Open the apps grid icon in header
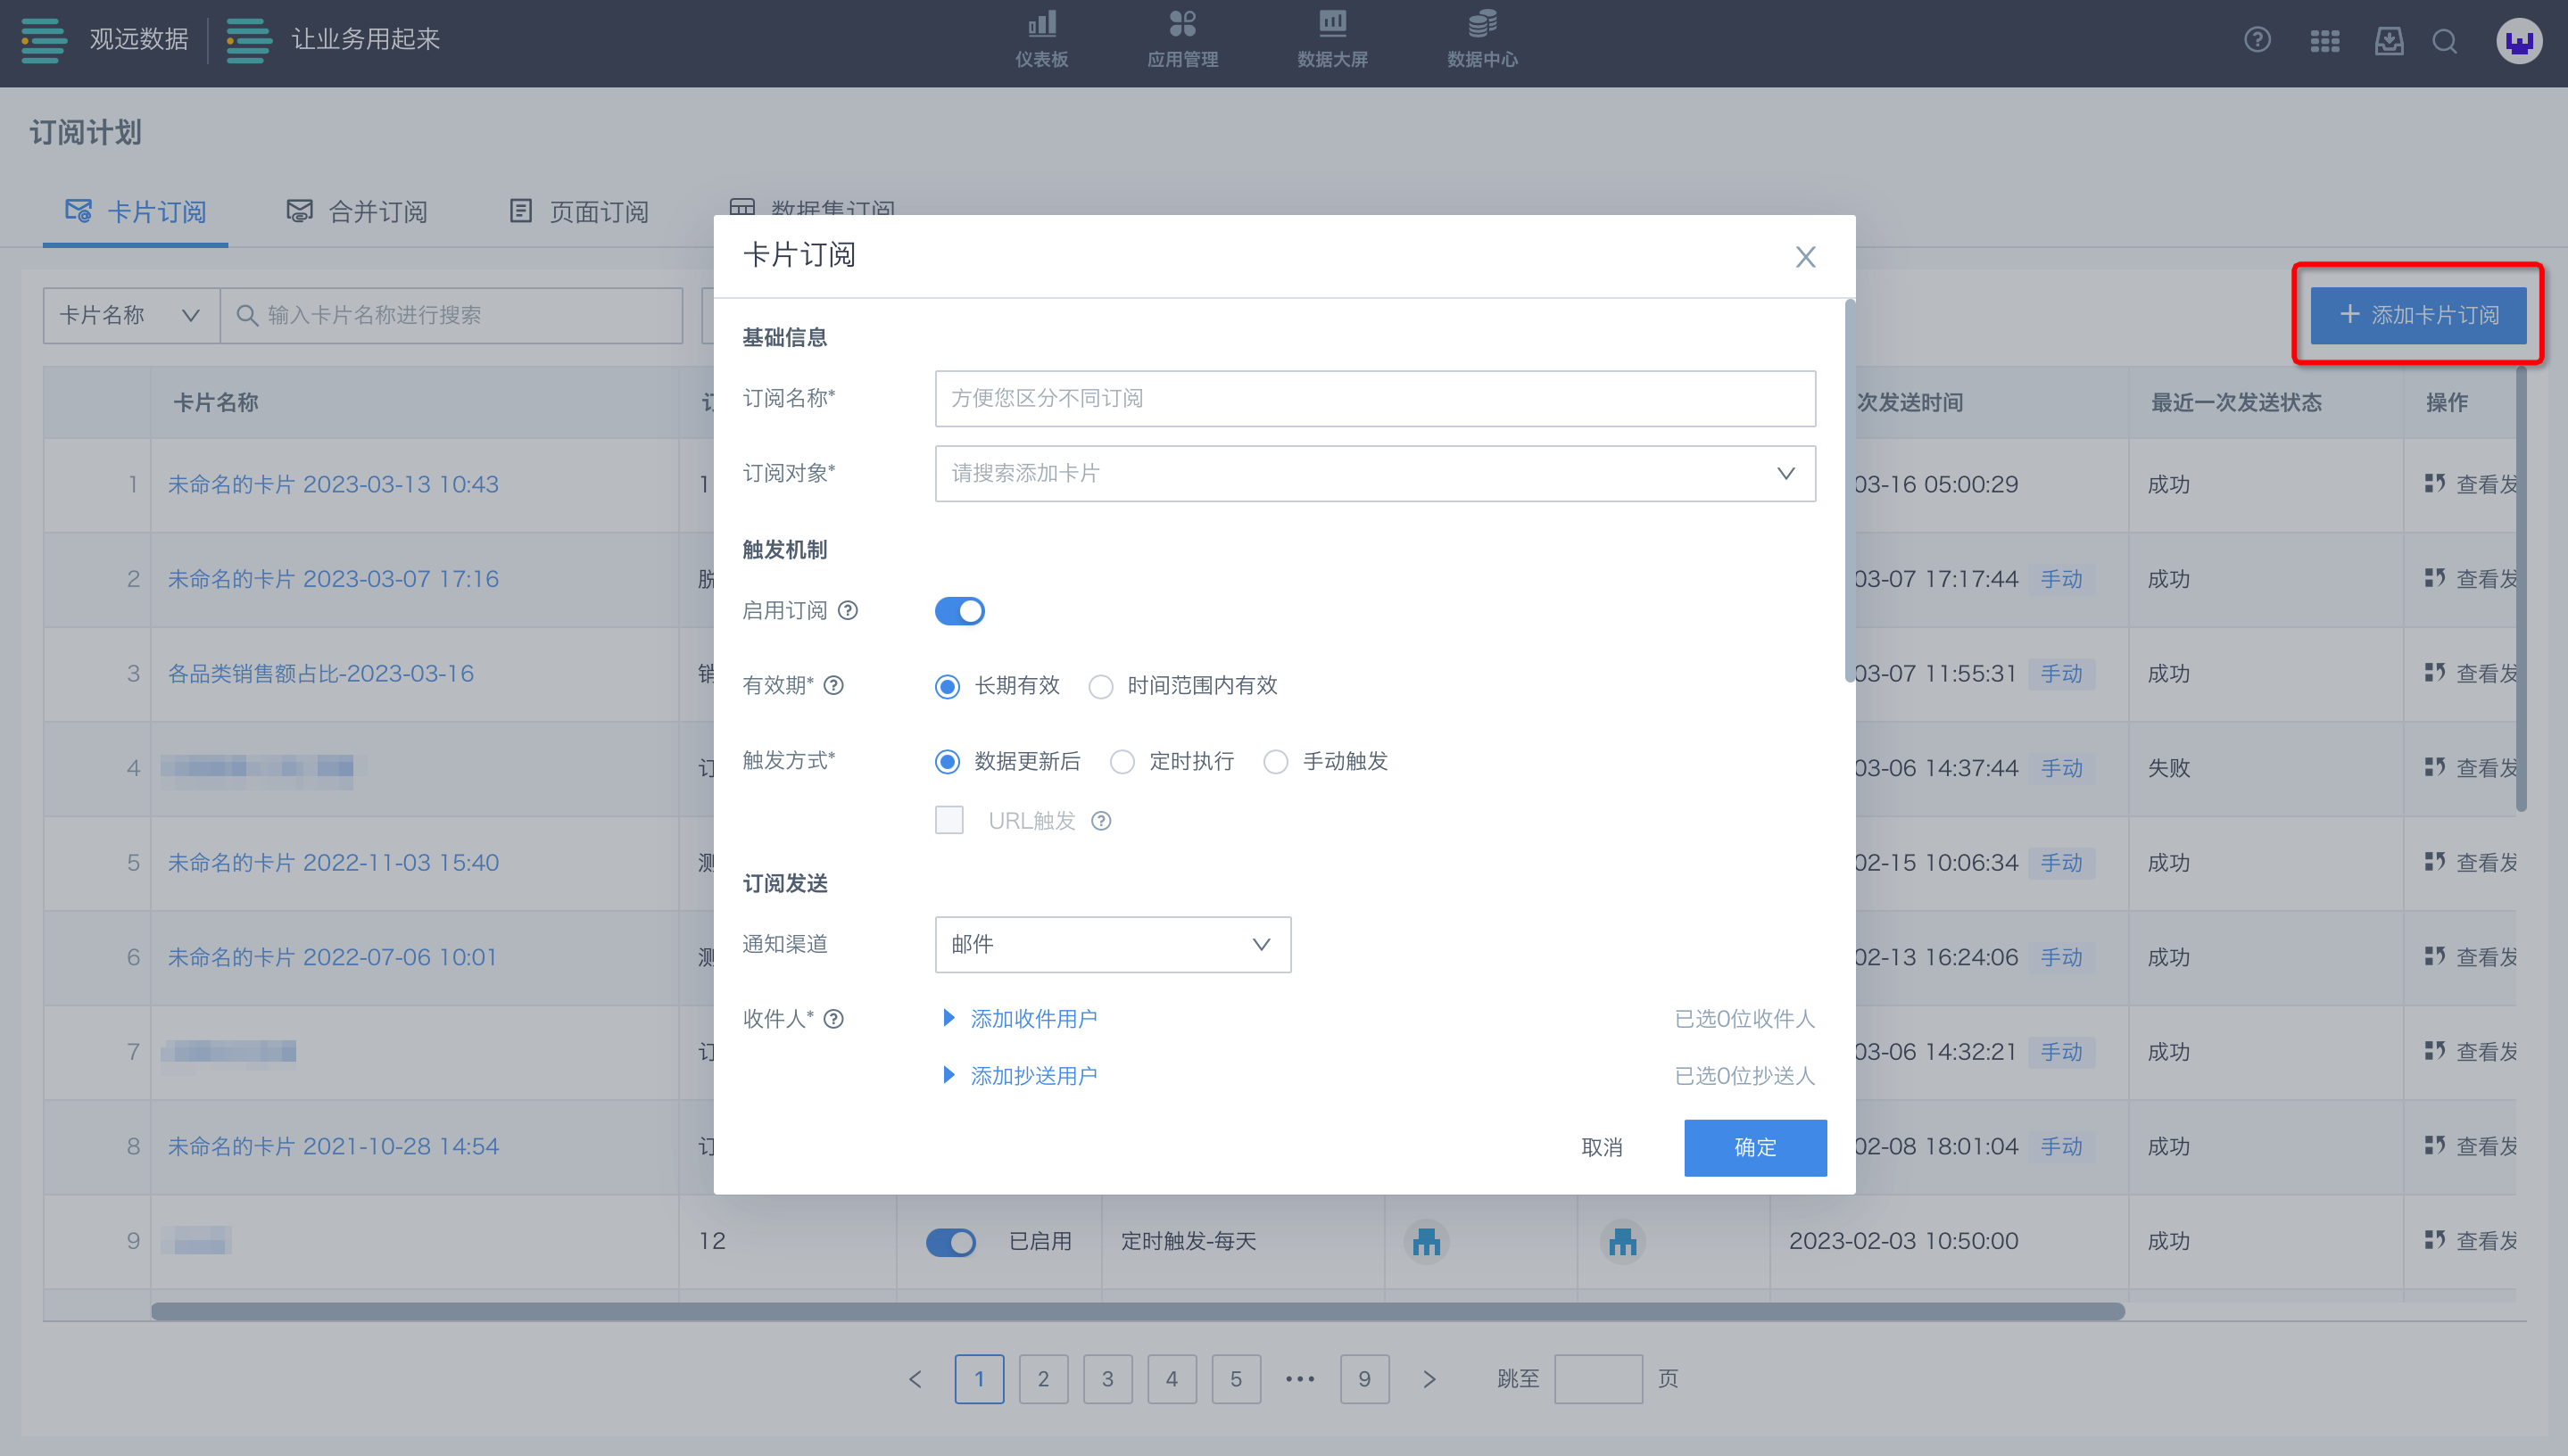Screen dimensions: 2568x1456 [2324, 41]
